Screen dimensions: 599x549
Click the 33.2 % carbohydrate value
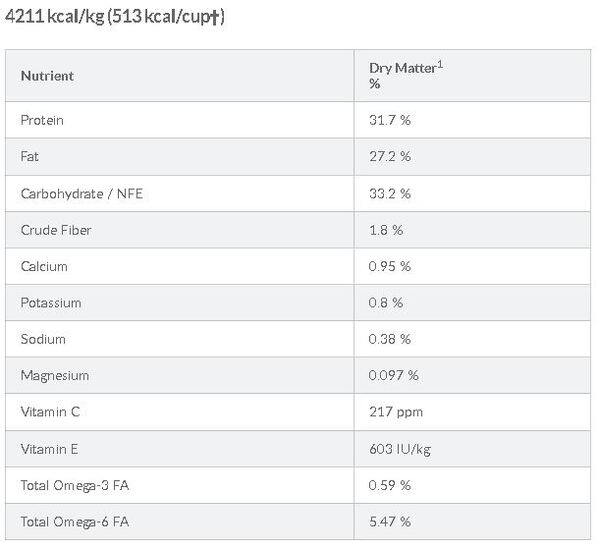pyautogui.click(x=390, y=194)
